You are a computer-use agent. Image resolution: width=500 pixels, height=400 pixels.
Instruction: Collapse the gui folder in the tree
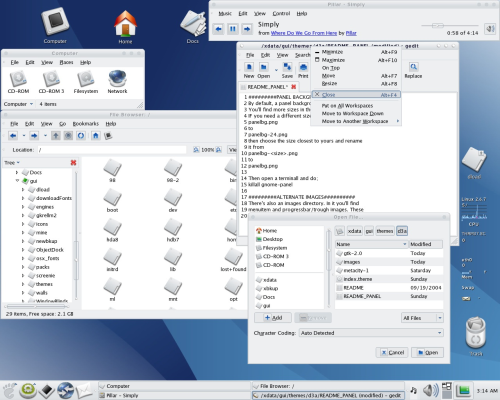(x=17, y=181)
